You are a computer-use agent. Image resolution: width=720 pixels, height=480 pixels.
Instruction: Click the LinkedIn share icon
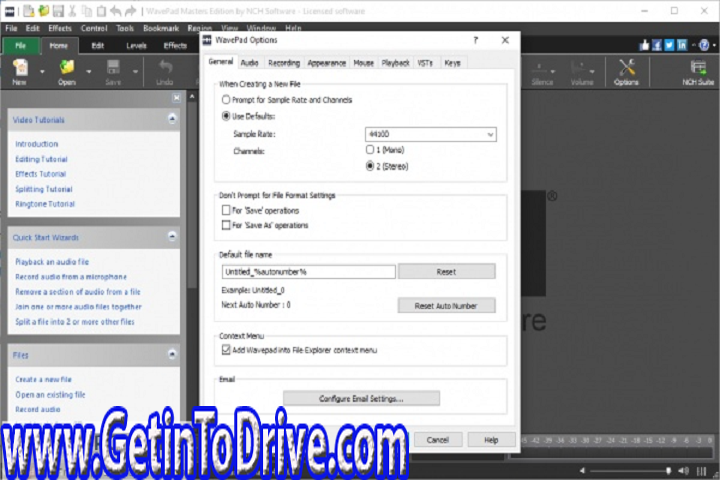682,45
